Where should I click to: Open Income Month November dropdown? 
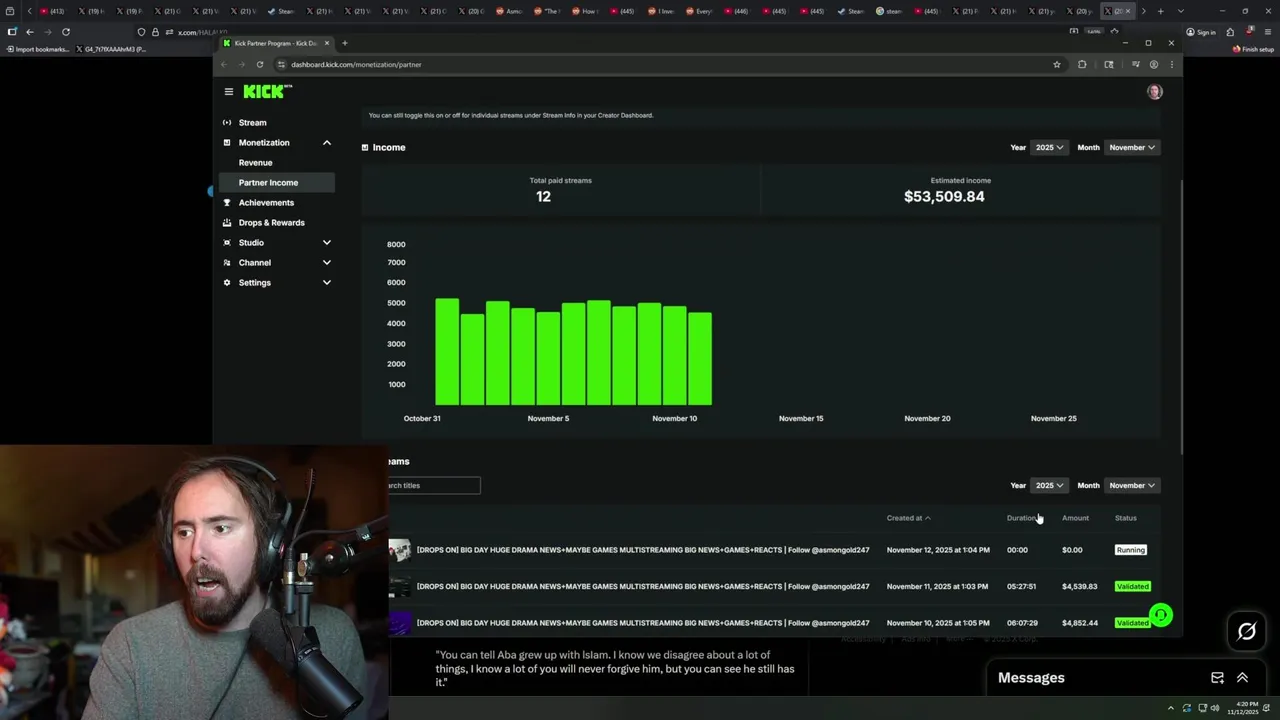(1132, 148)
